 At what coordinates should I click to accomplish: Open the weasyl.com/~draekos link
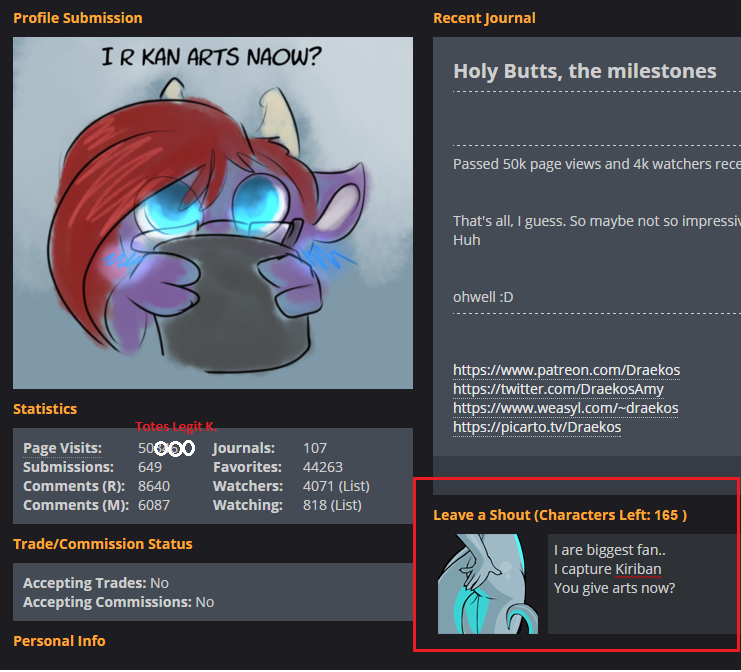pos(565,408)
